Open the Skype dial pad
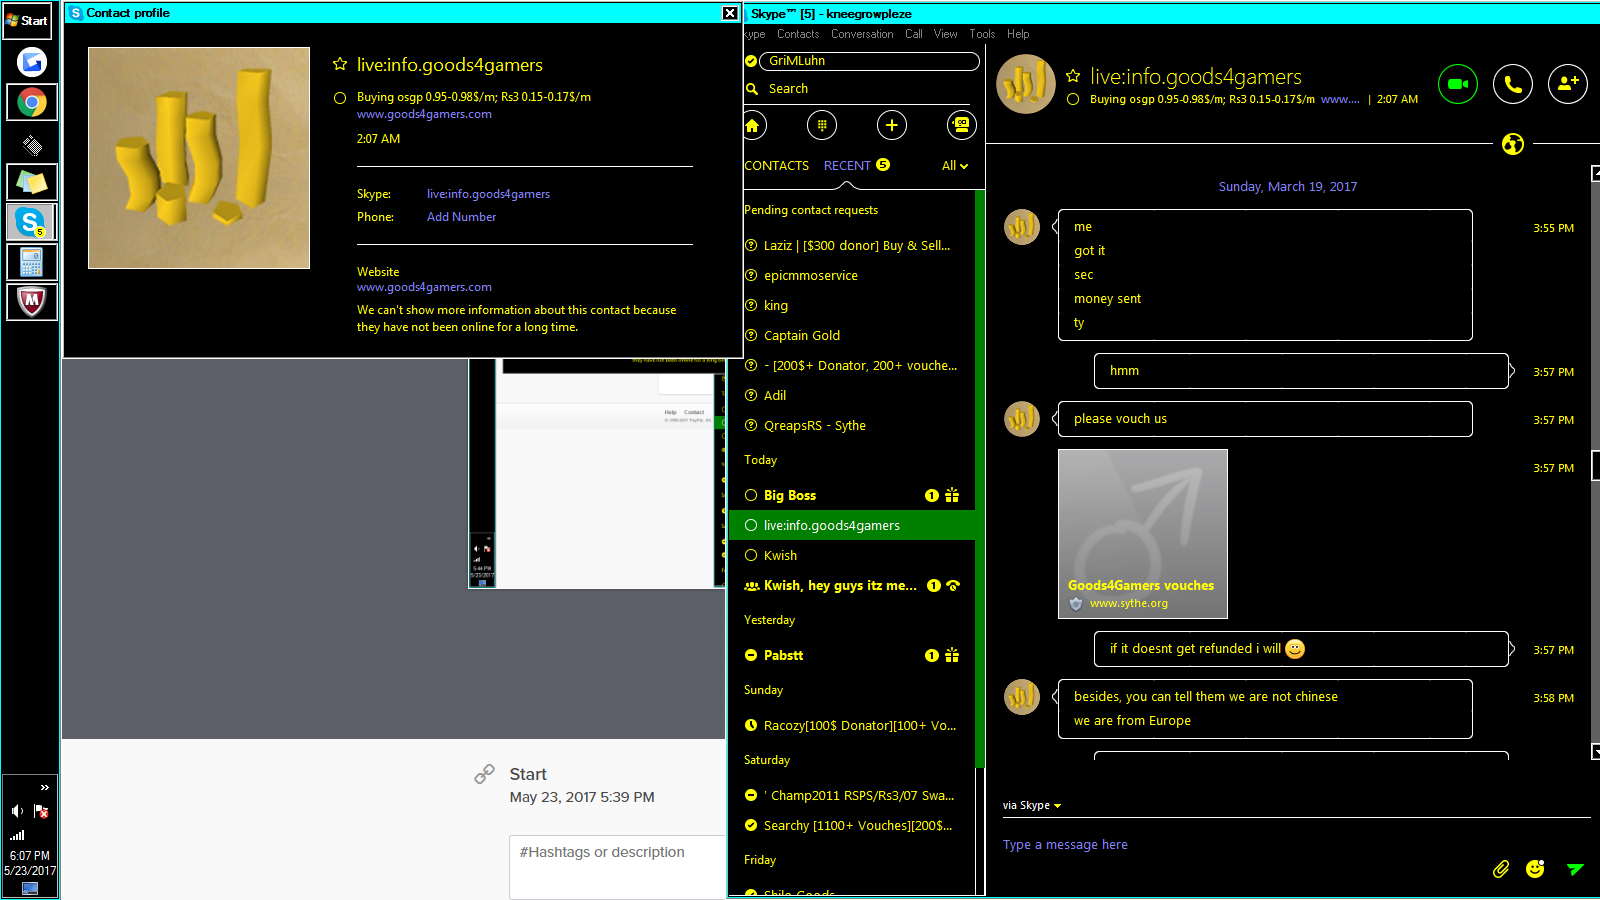Screen dimensions: 1600x900 [x=822, y=125]
